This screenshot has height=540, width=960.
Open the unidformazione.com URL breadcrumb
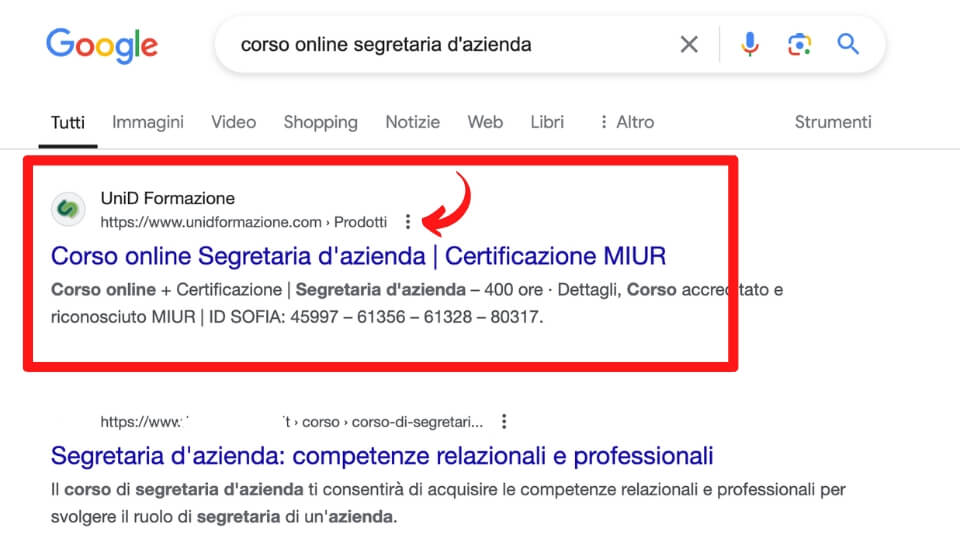click(244, 222)
